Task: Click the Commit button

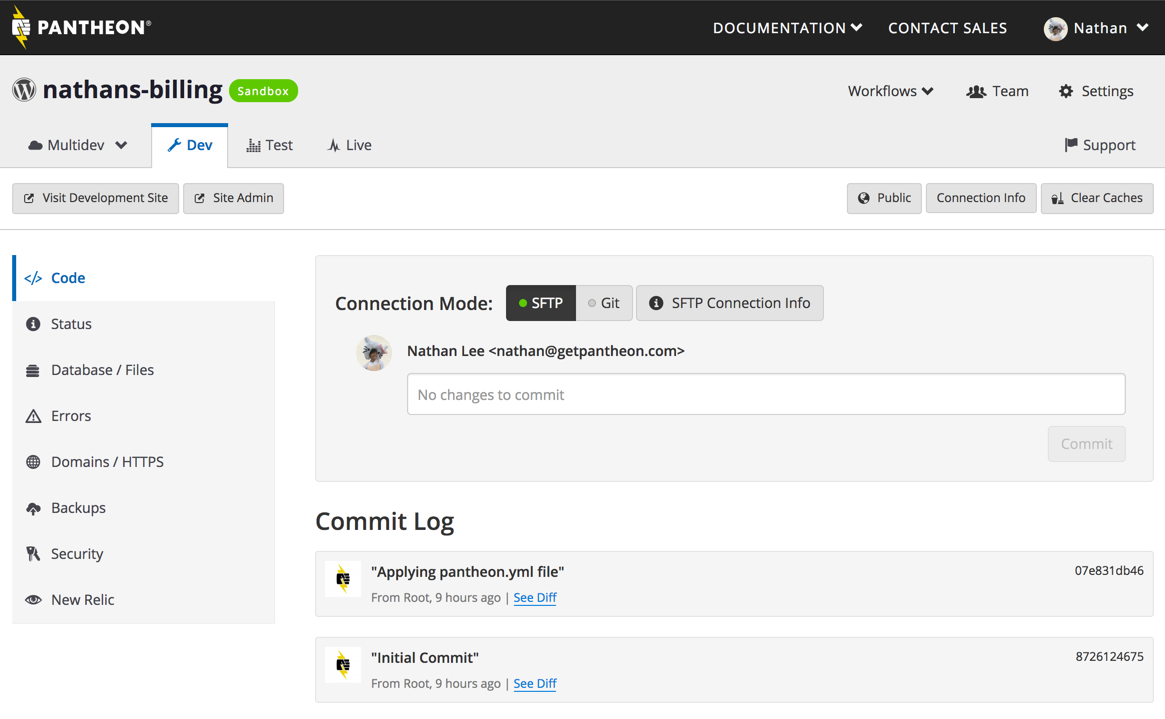Action: coord(1086,444)
